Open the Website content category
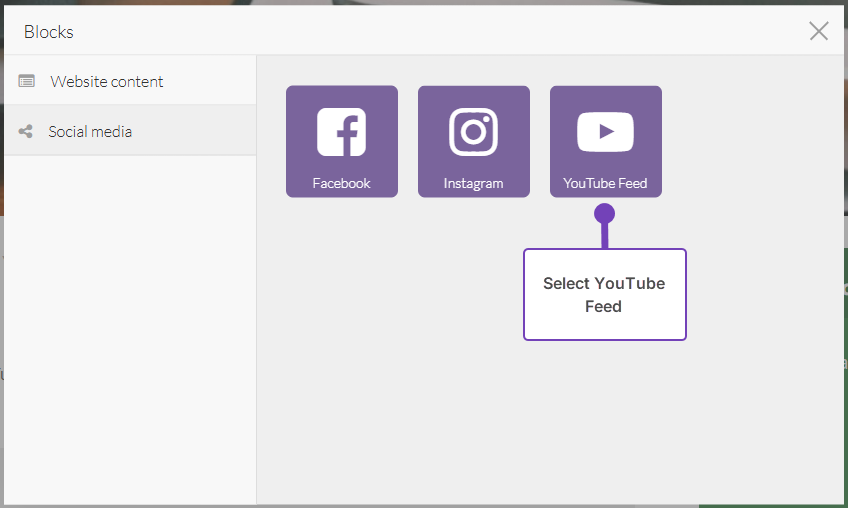This screenshot has width=848, height=508. 107,81
